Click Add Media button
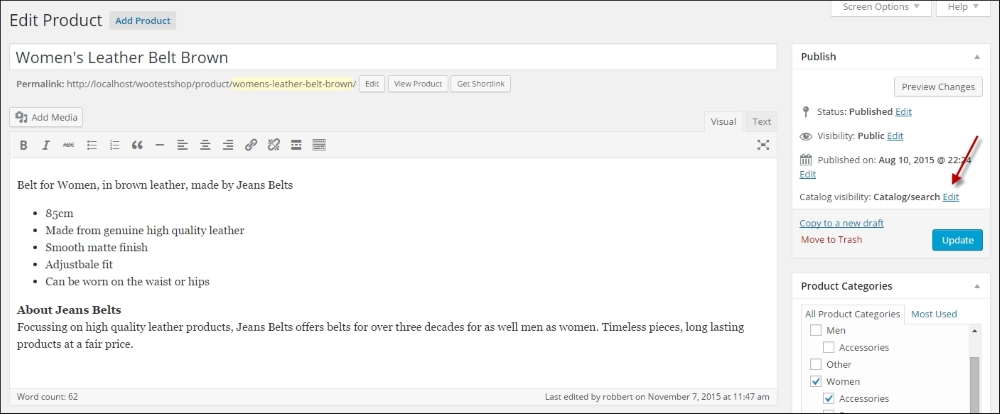 coord(46,117)
